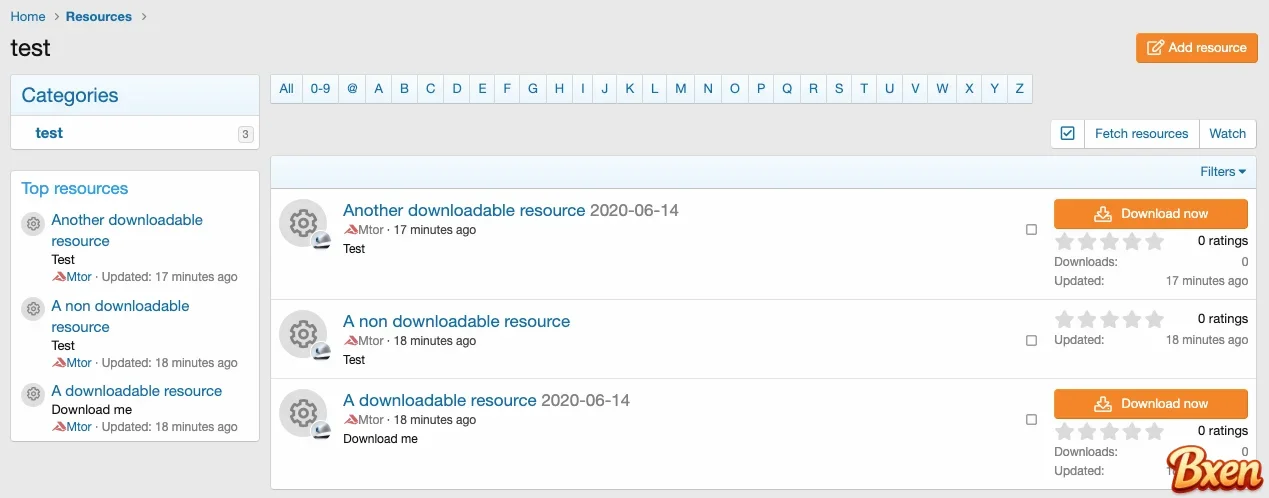
Task: Click the select-all checkmark icon beside Fetch resources
Action: coord(1067,133)
